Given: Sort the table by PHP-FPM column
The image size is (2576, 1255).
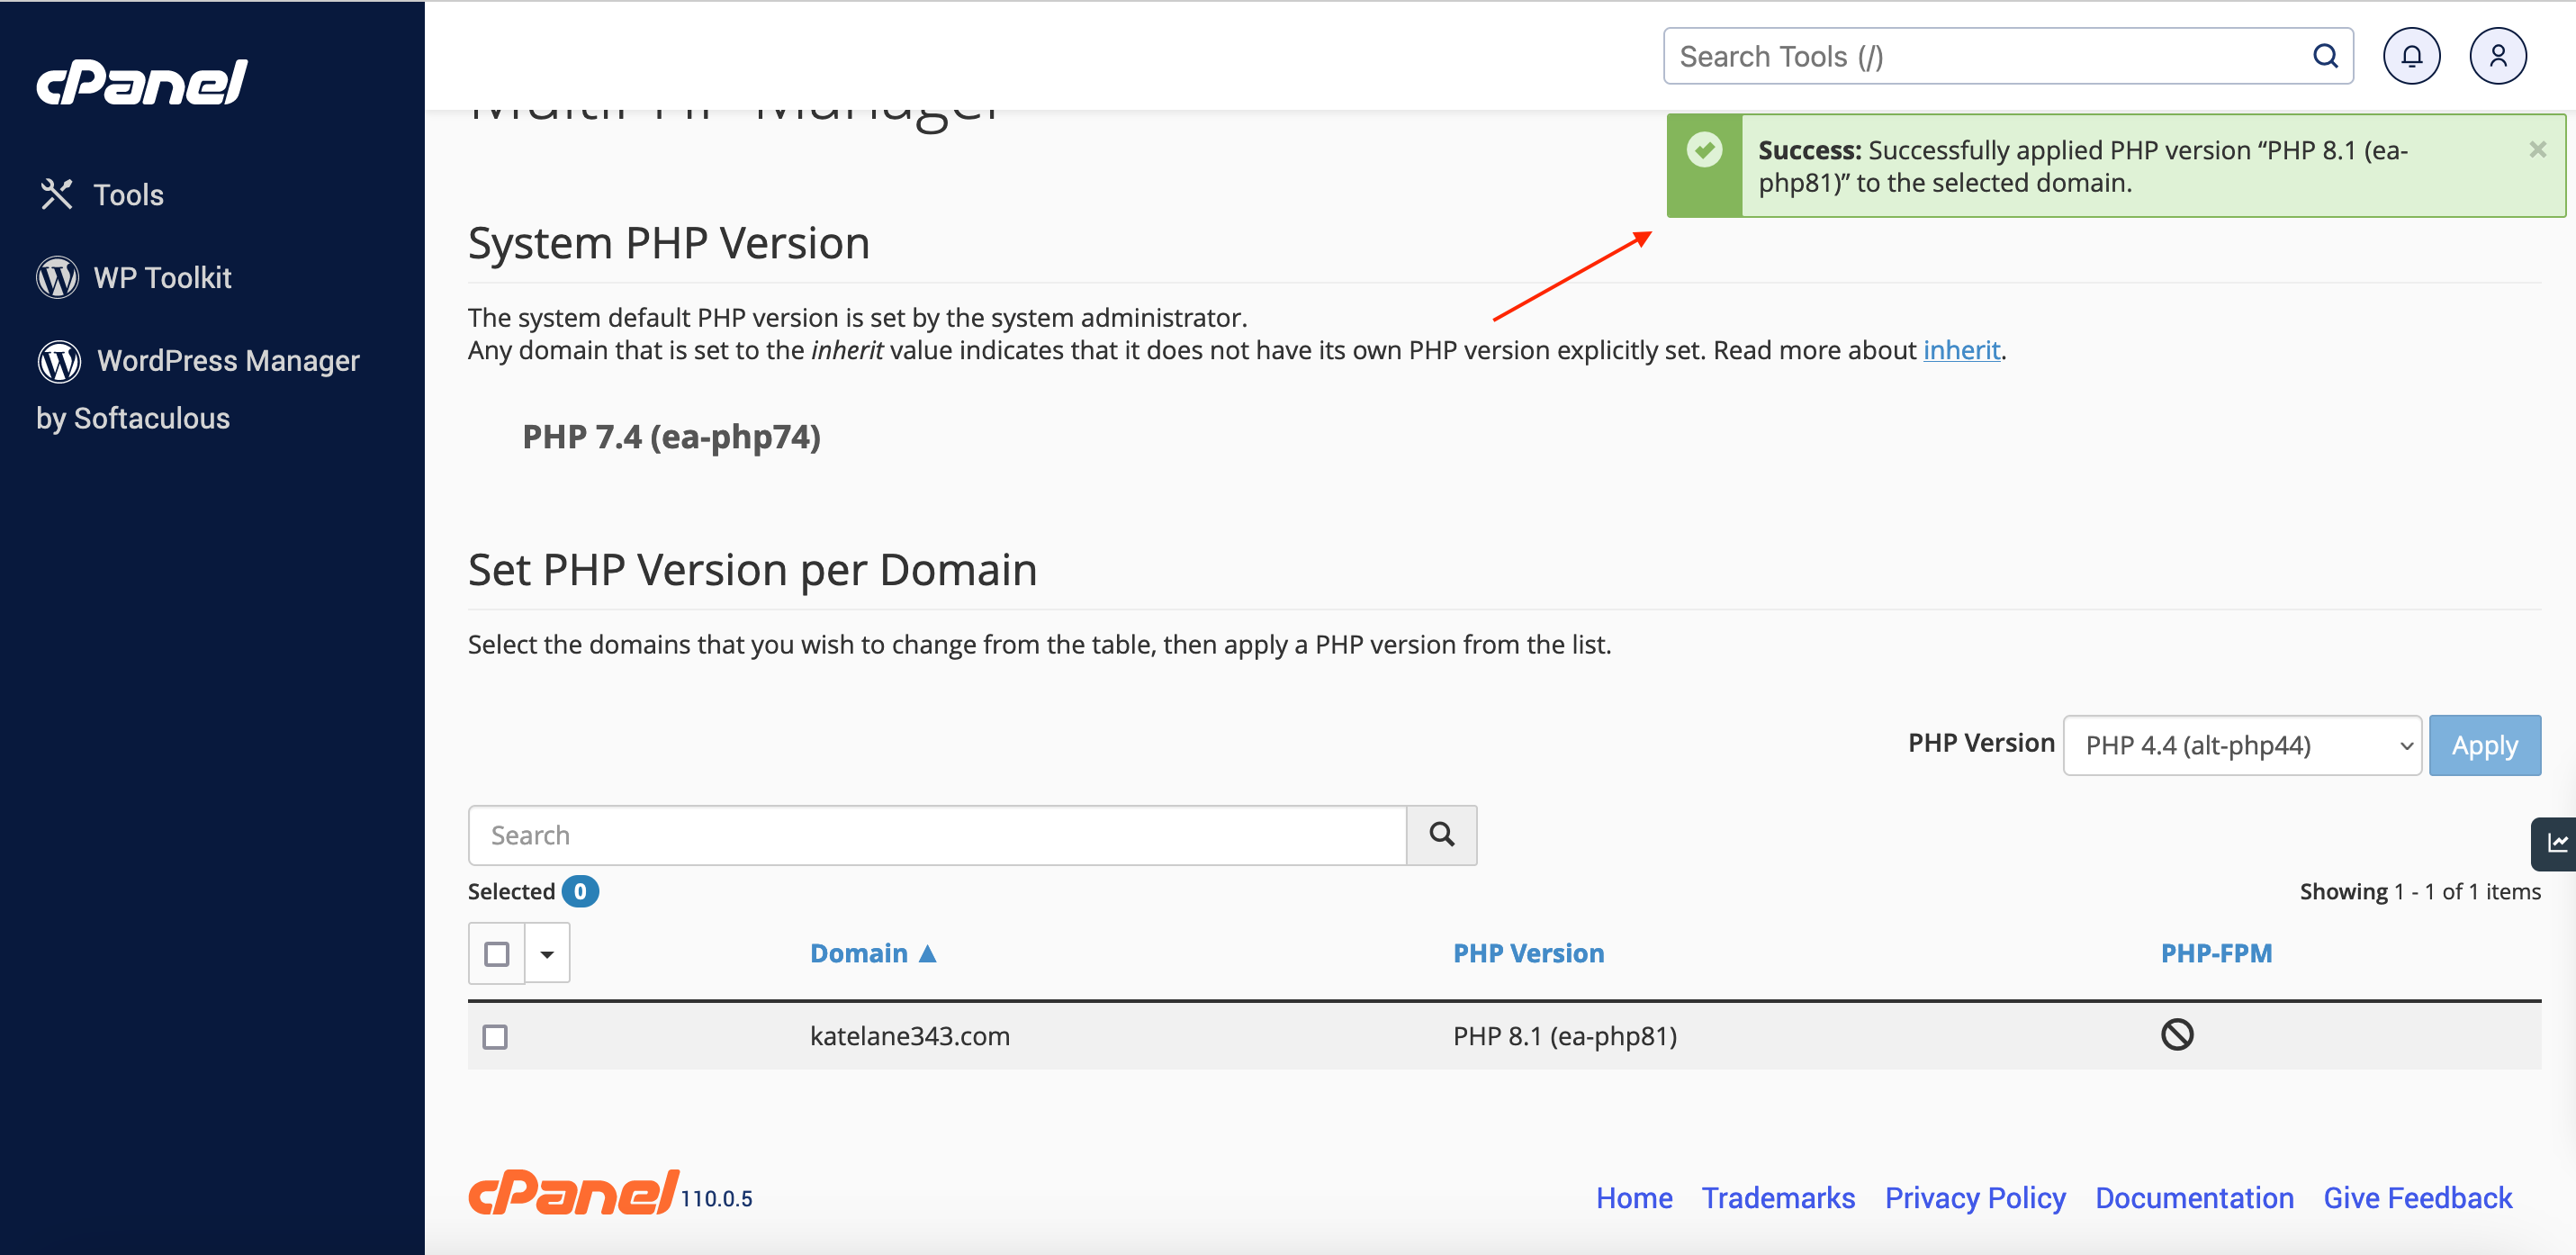Looking at the screenshot, I should pyautogui.click(x=2216, y=953).
